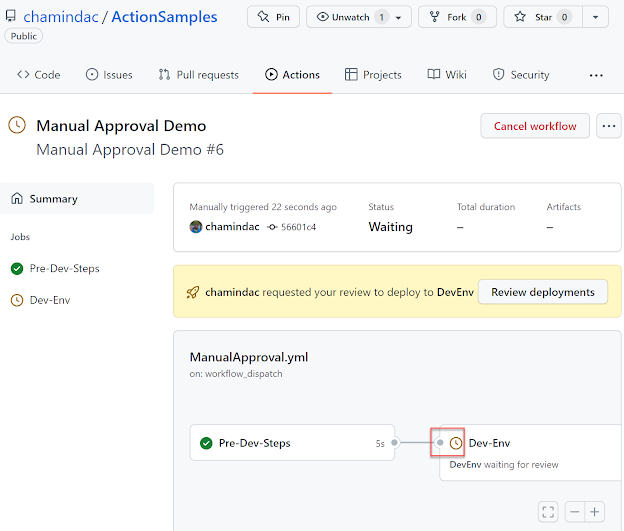624x531 pixels.
Task: Open the Dev-Env node in the workflow graph
Action: [x=532, y=453]
